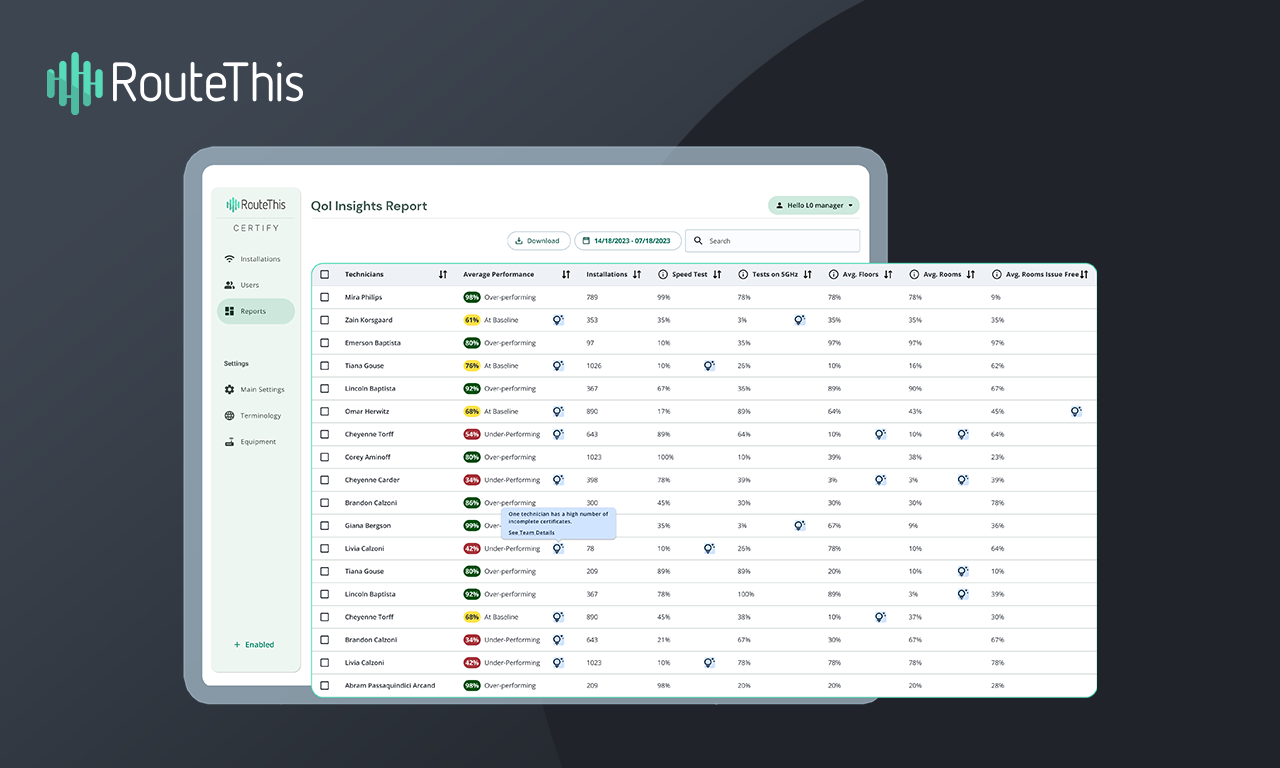Image resolution: width=1280 pixels, height=768 pixels.
Task: Open Zain Korsgaard's Tests on 5GHz insight lightbulb
Action: point(800,320)
